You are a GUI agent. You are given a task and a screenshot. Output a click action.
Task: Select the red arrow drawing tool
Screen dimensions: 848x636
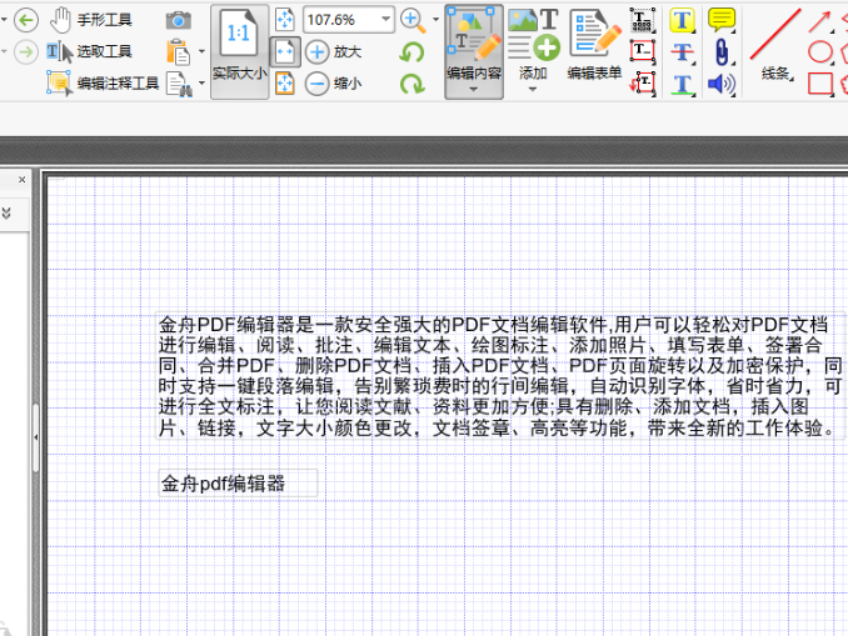(x=819, y=22)
